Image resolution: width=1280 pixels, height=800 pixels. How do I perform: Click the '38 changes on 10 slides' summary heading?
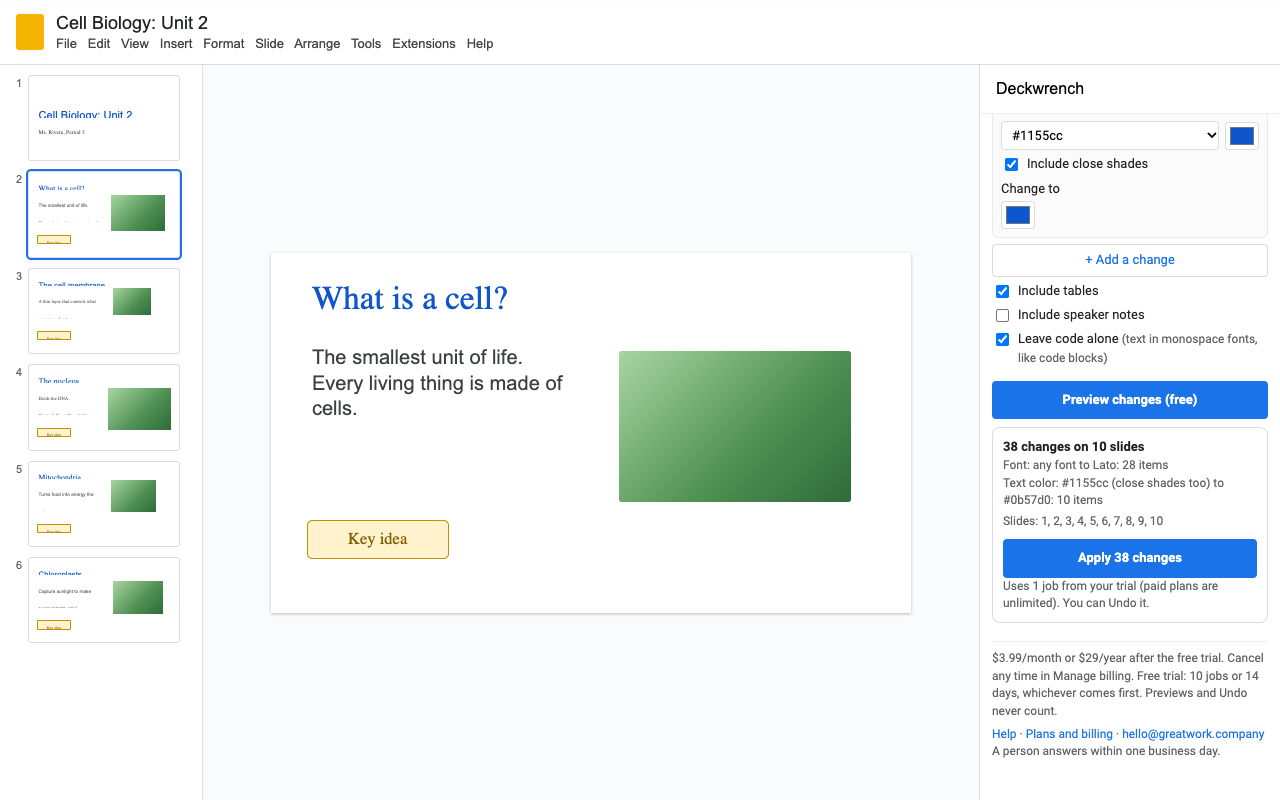click(1074, 447)
